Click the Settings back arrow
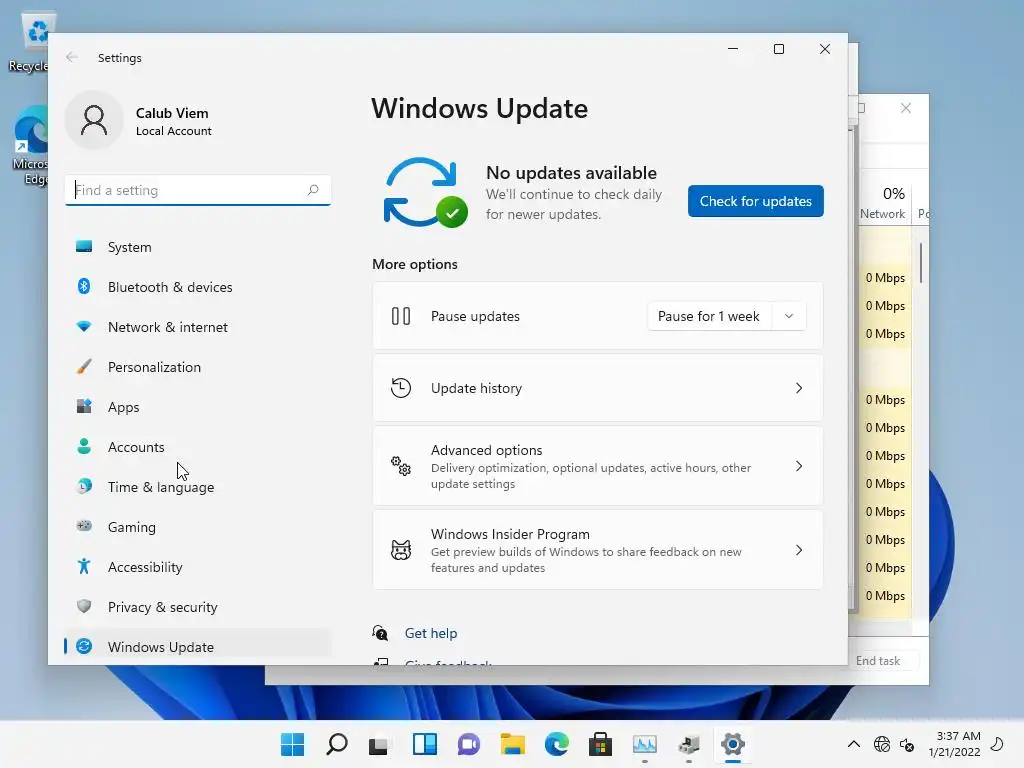Viewport: 1024px width, 768px height. (x=72, y=57)
